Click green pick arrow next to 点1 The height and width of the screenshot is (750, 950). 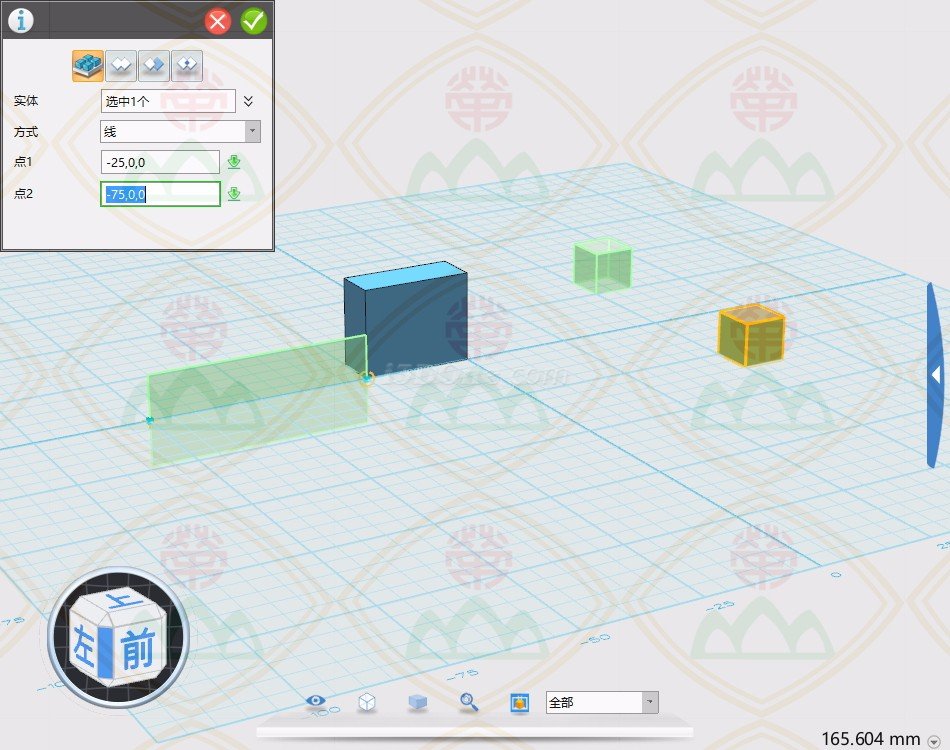point(234,162)
